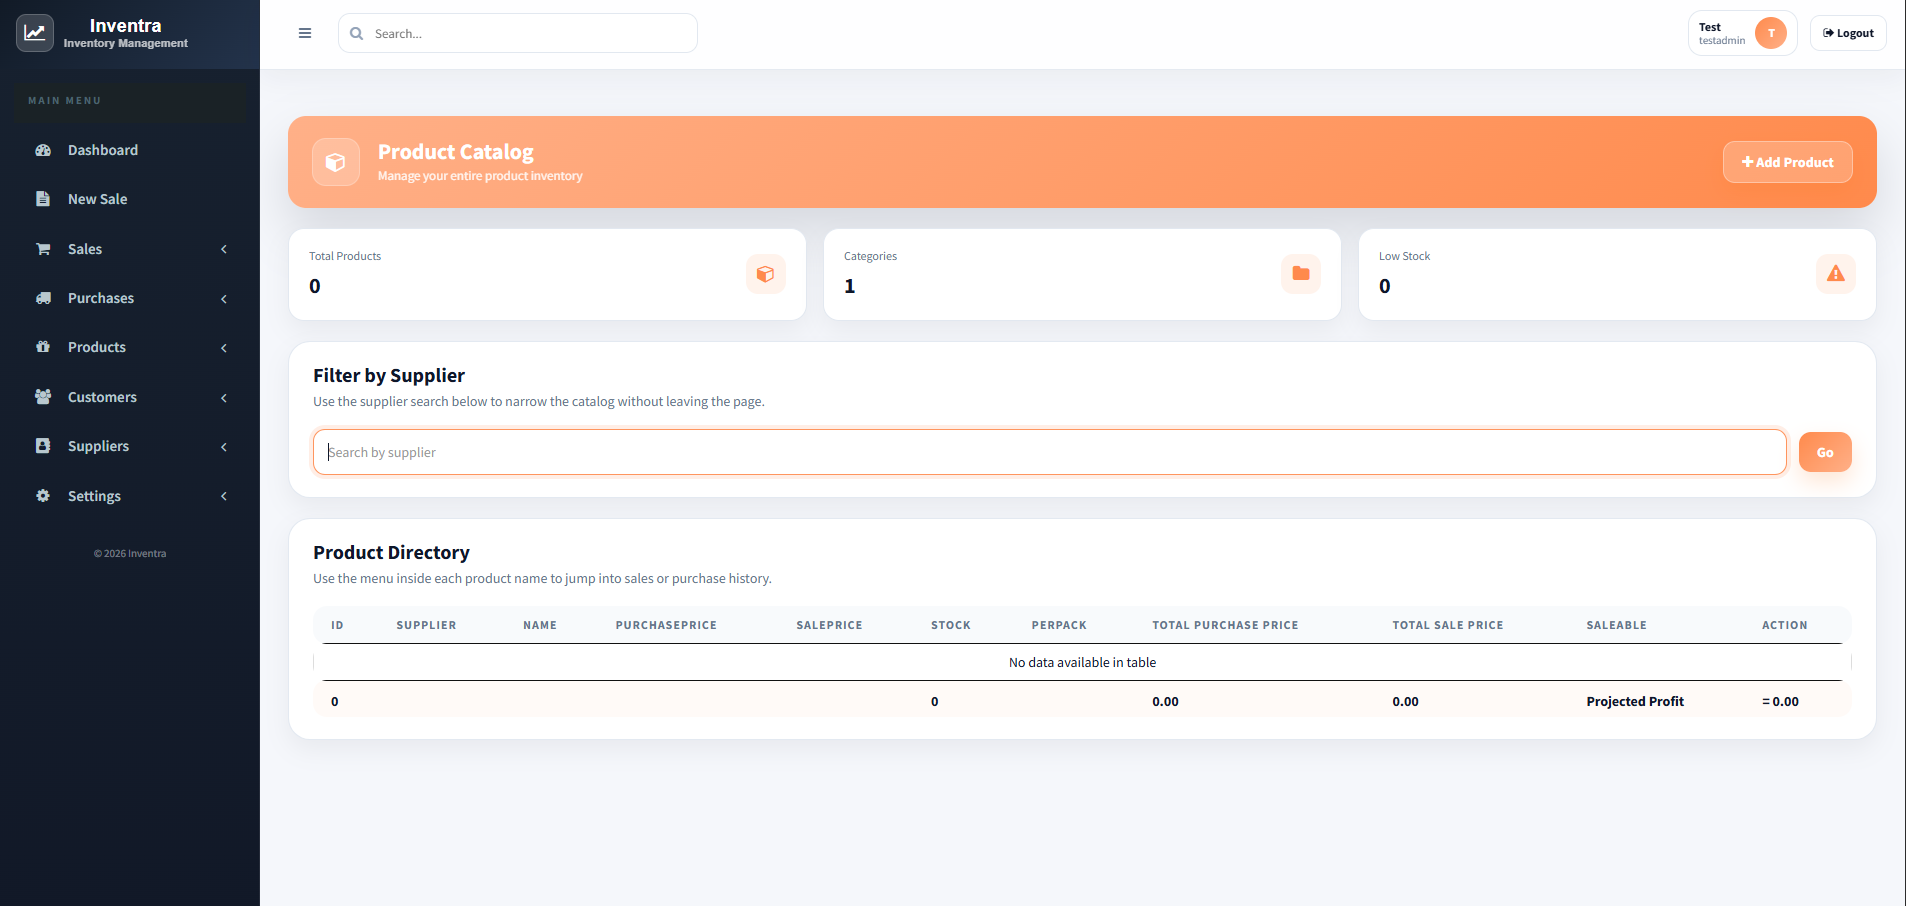Focus the Search by supplier field
The image size is (1906, 906).
[x=1048, y=452]
